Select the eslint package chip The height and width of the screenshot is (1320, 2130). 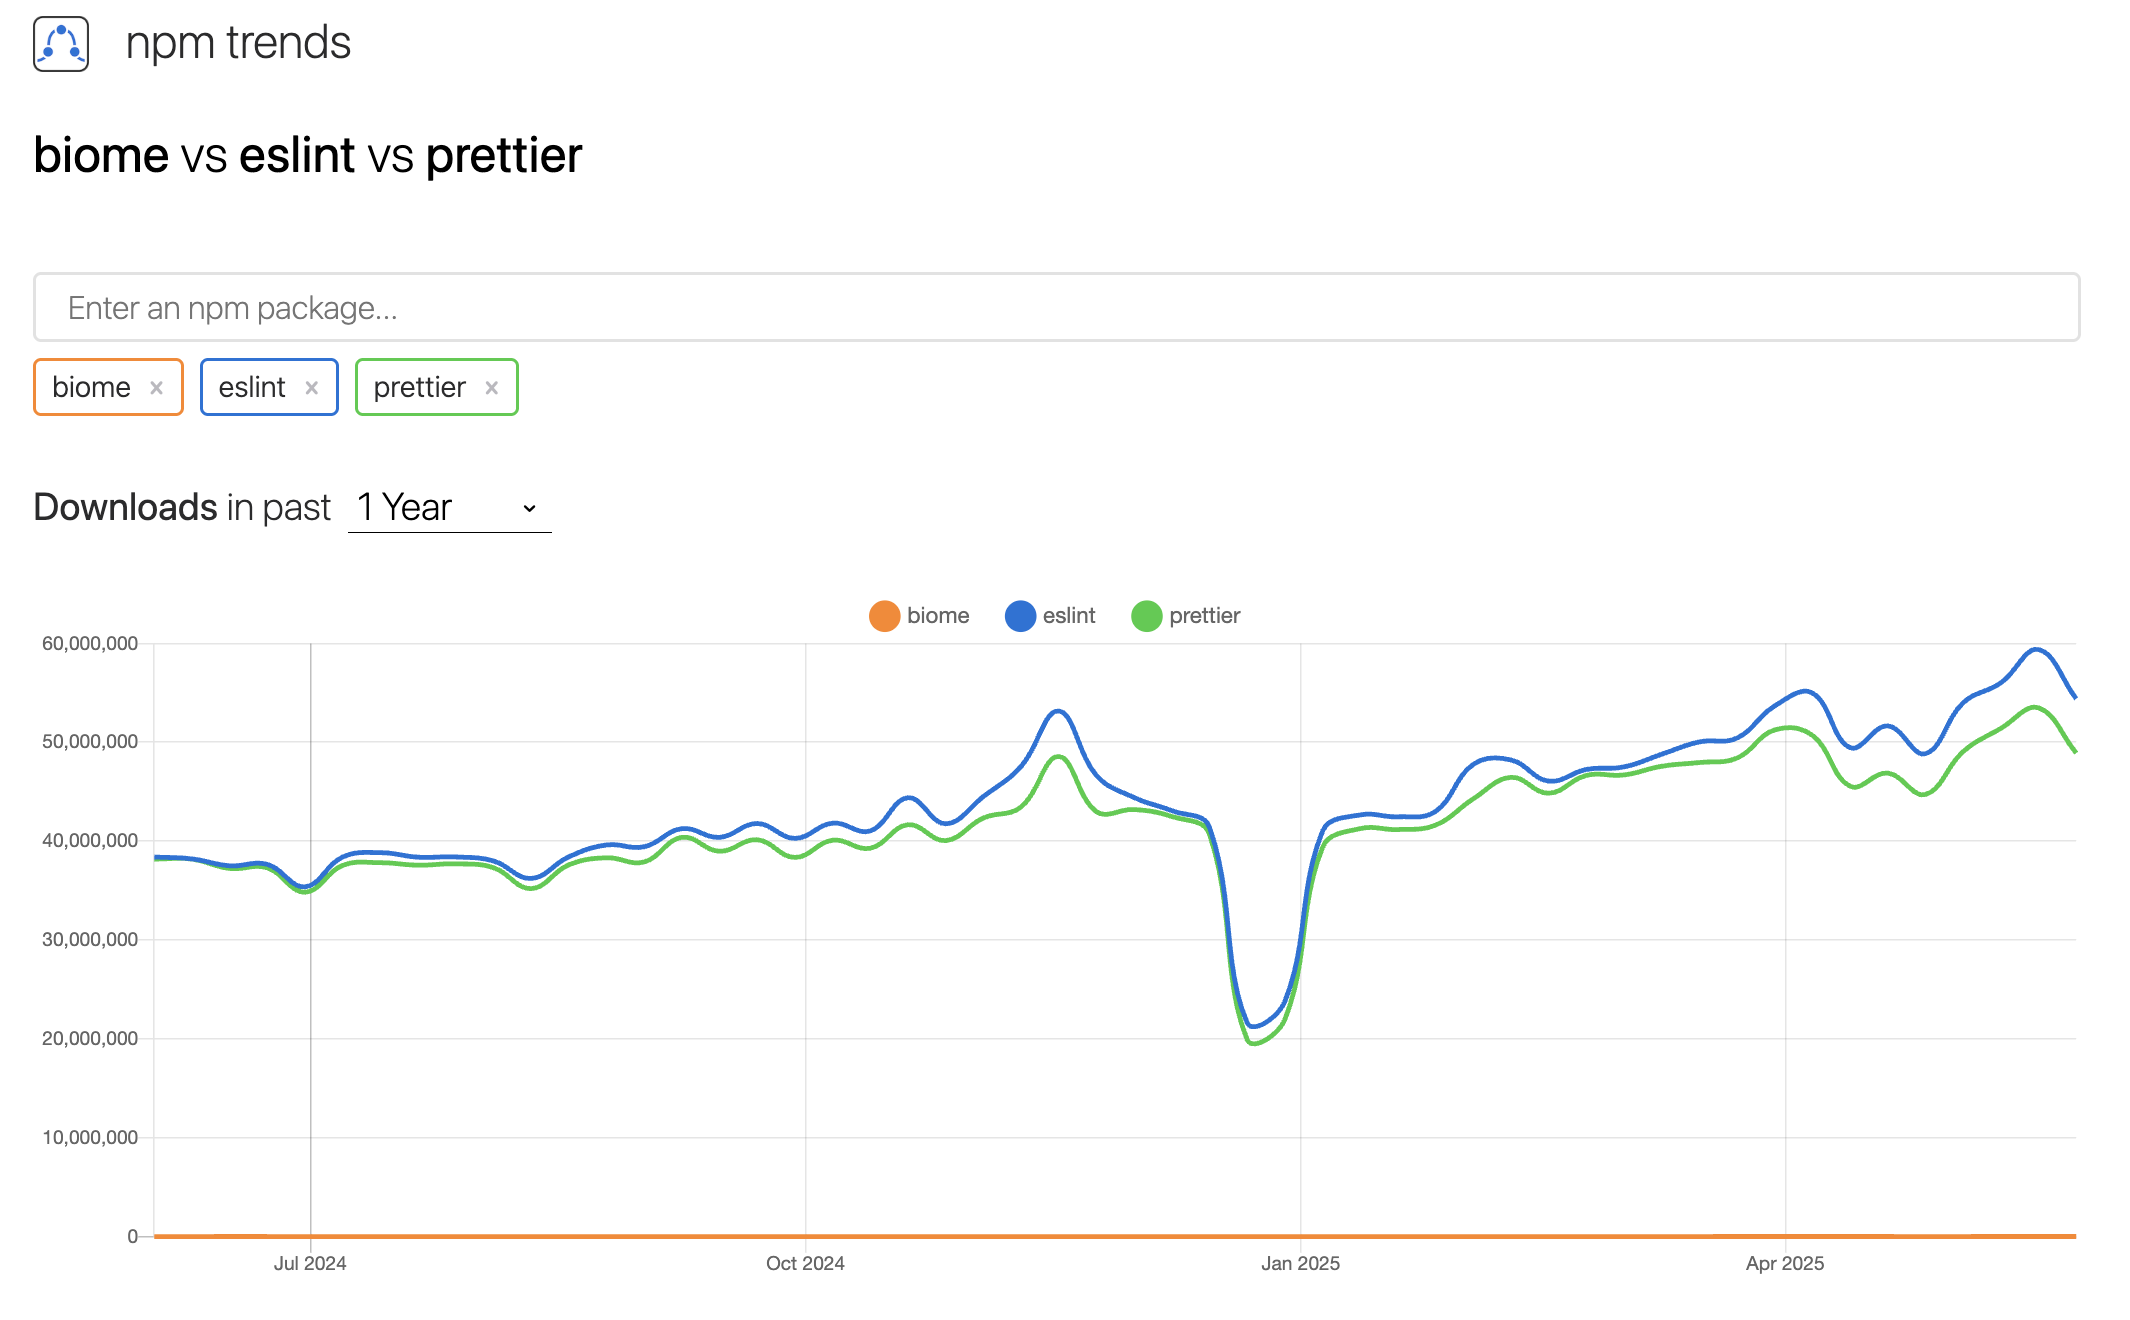[252, 388]
